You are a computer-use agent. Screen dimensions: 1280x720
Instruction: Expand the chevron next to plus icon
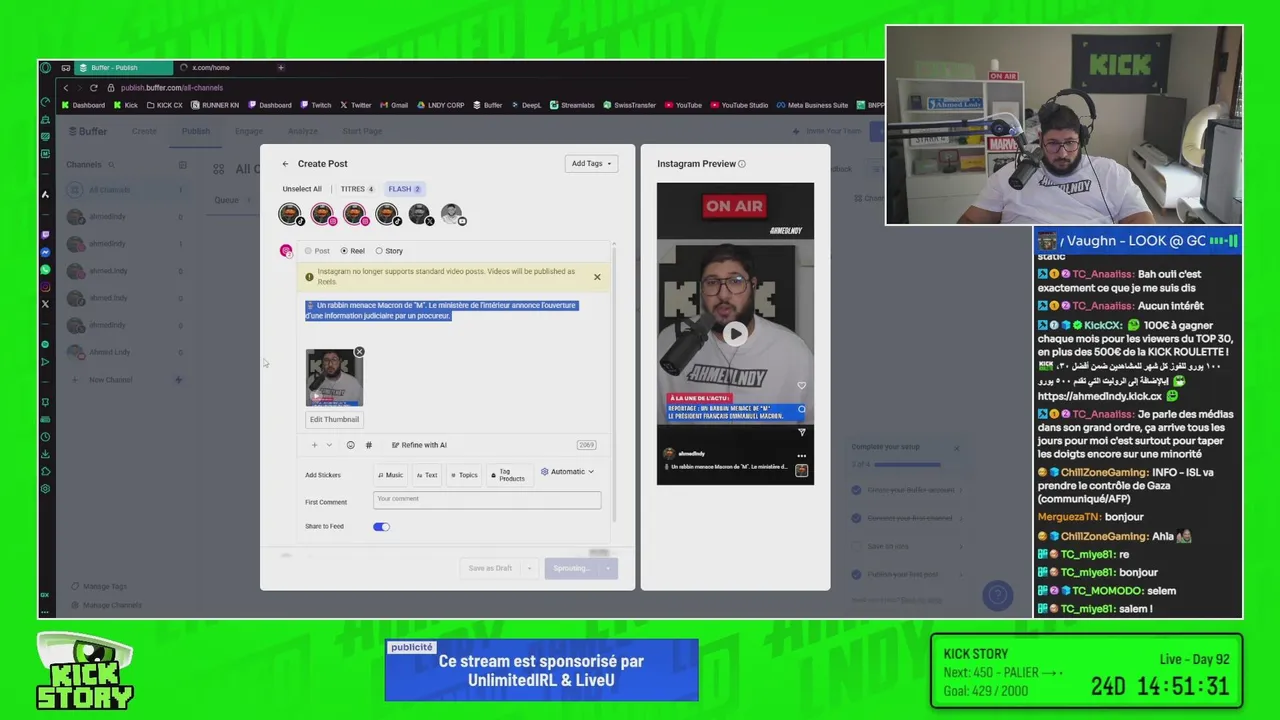pyautogui.click(x=329, y=445)
